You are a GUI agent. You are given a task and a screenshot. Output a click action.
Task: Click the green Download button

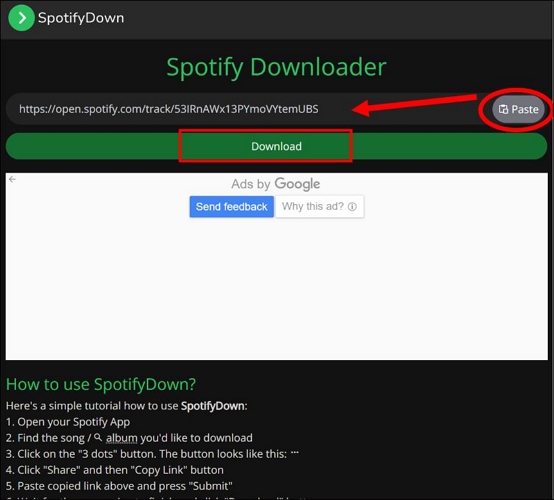click(276, 146)
